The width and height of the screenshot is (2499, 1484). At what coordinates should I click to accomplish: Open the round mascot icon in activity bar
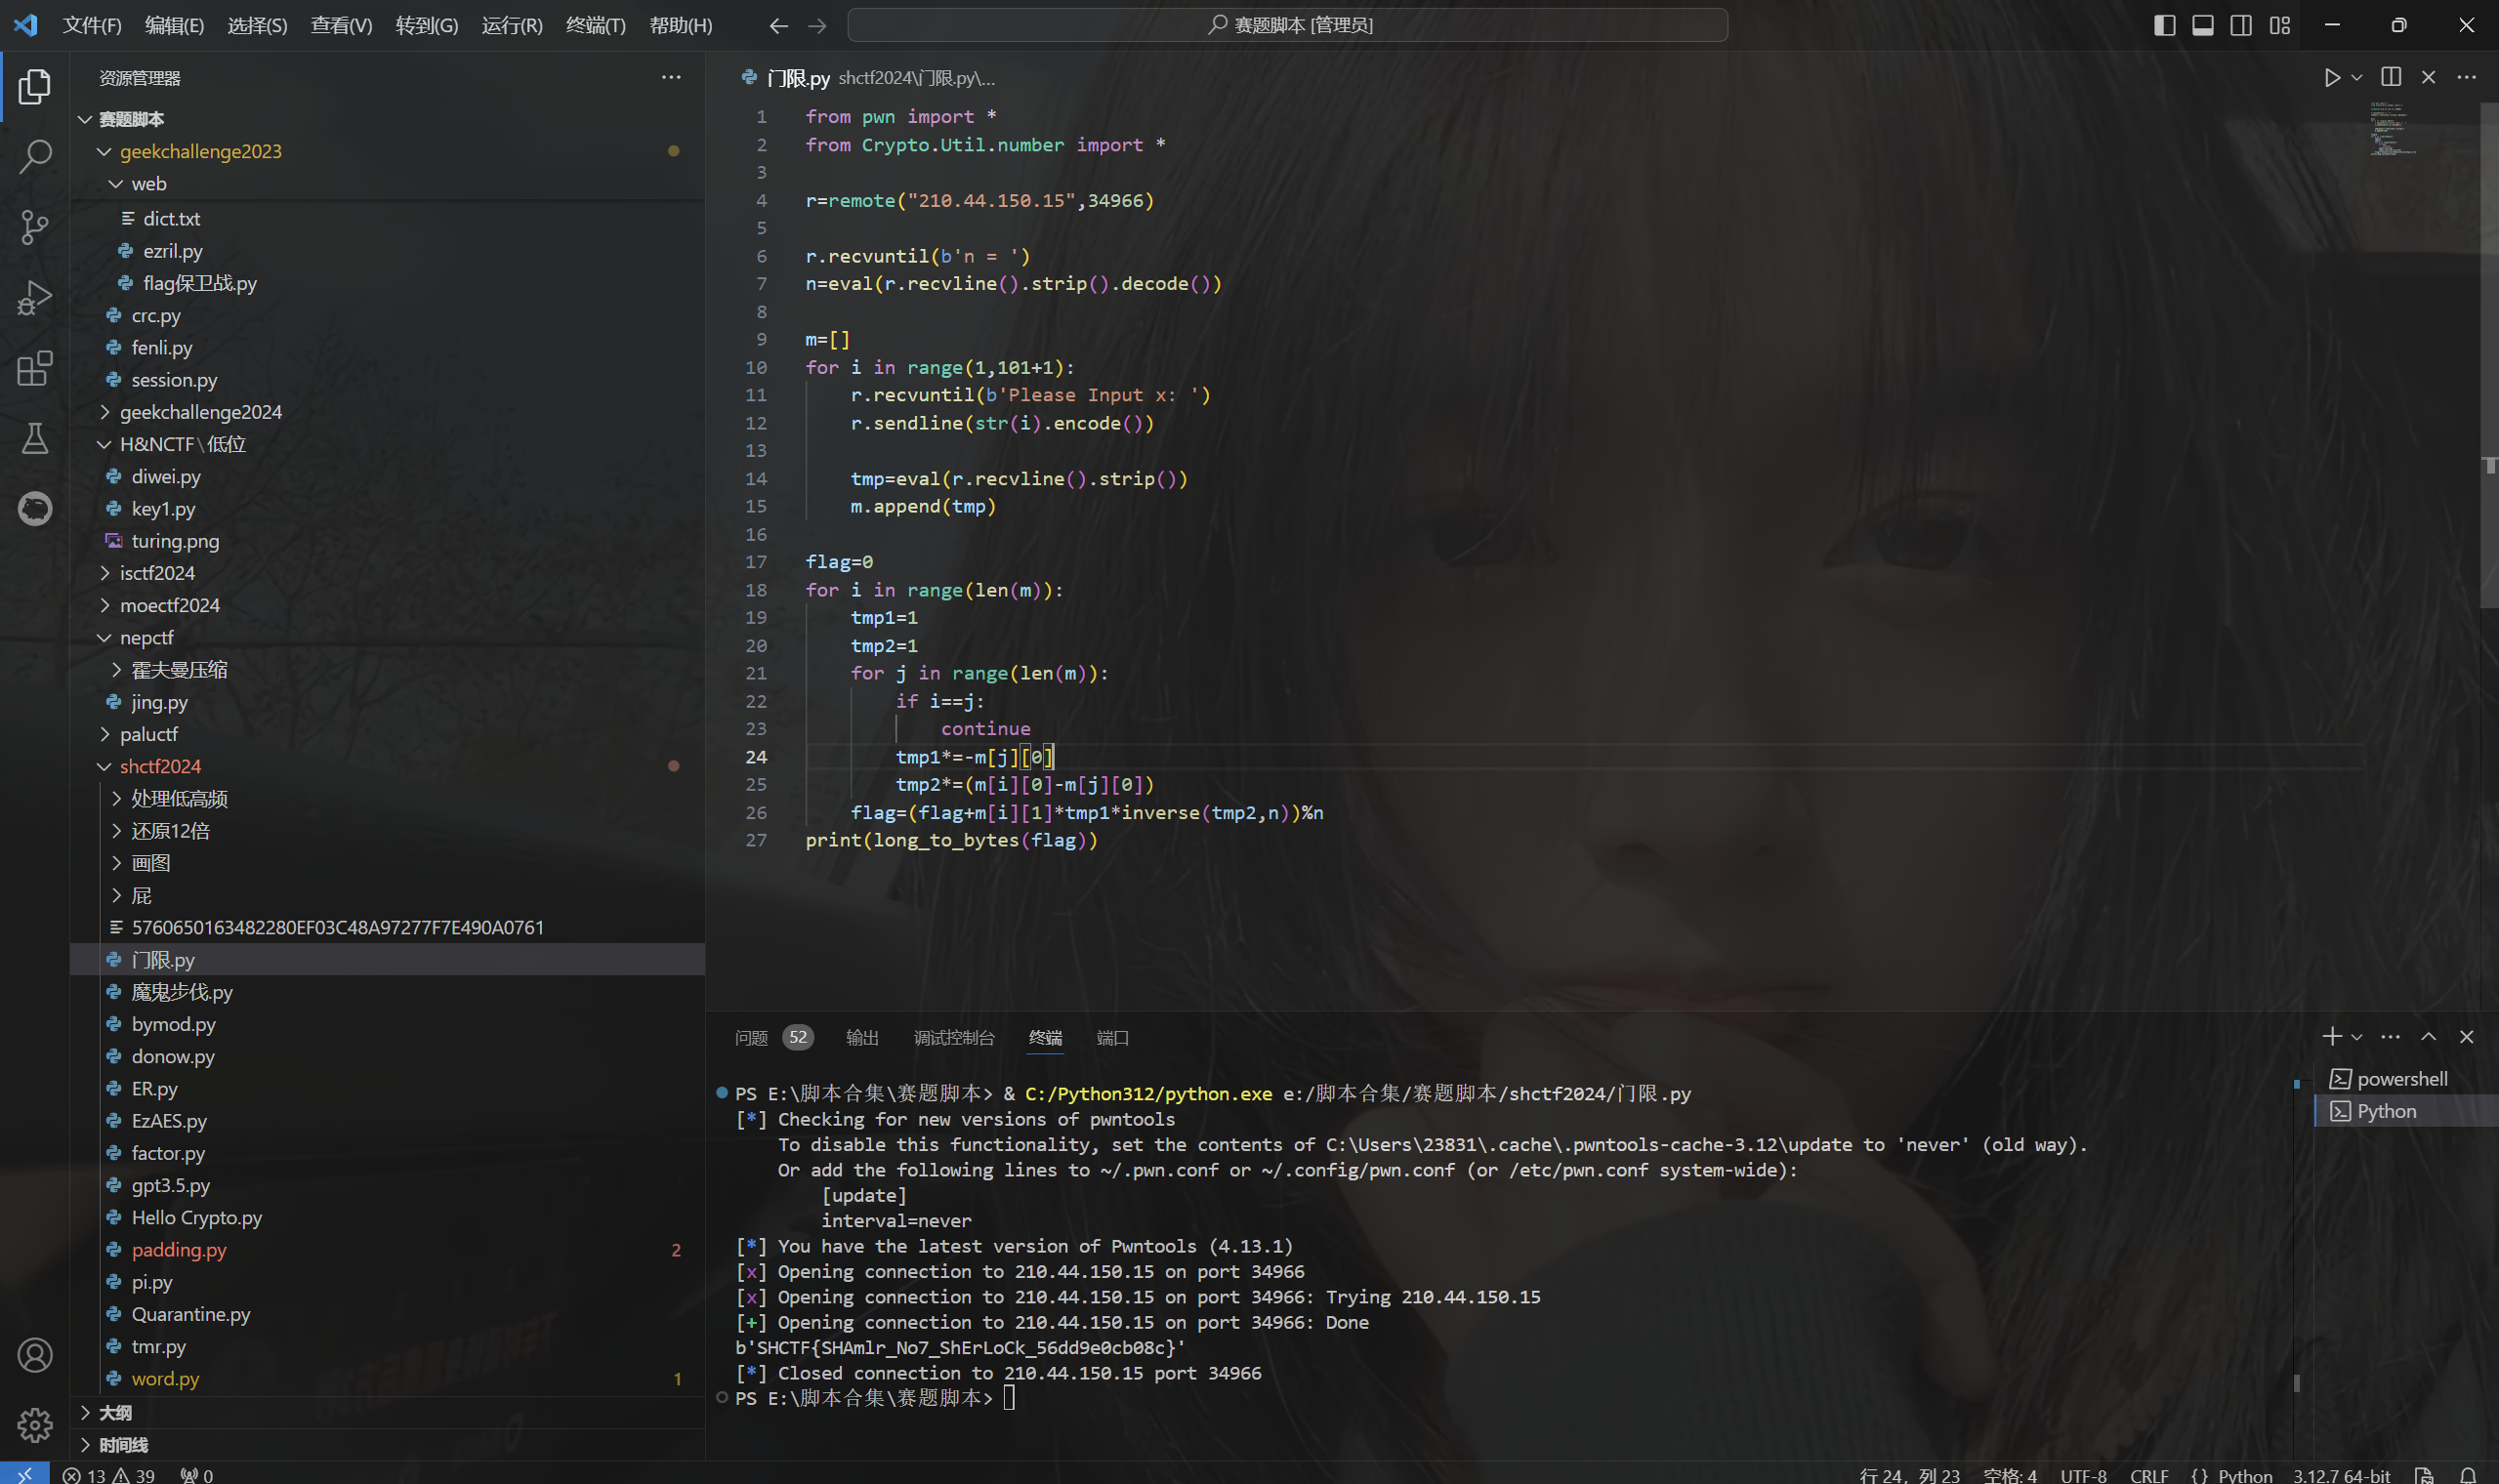(x=35, y=509)
